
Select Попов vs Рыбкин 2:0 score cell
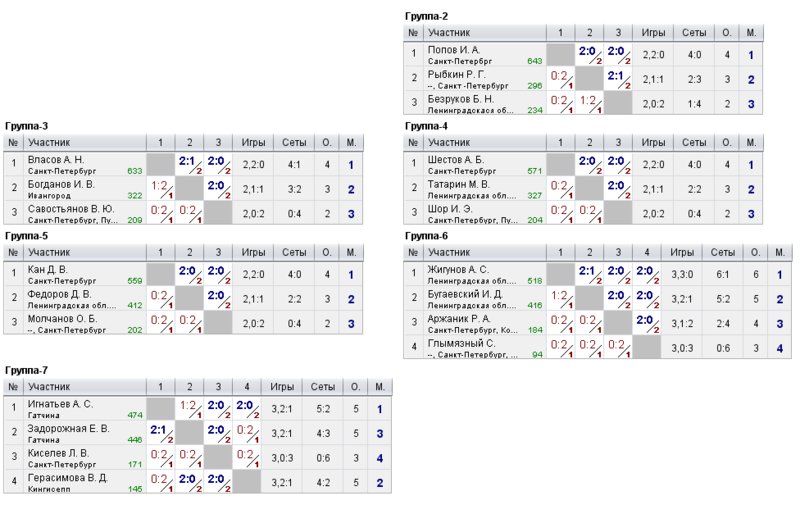coord(589,55)
